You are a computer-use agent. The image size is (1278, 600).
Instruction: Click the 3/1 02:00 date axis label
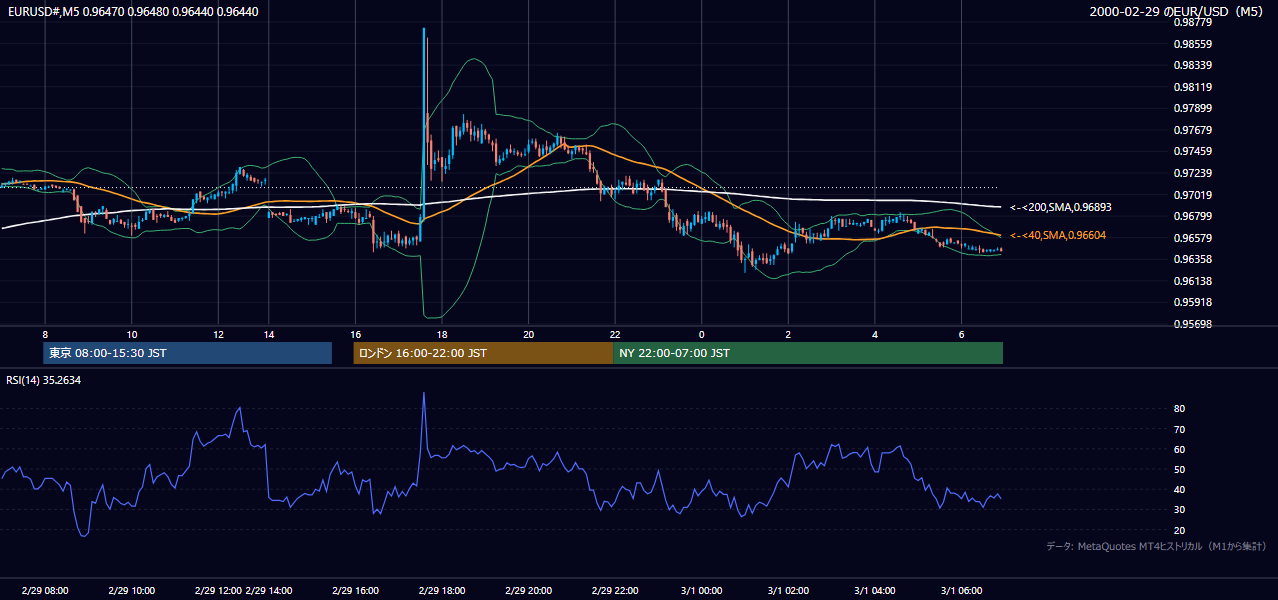coord(788,591)
